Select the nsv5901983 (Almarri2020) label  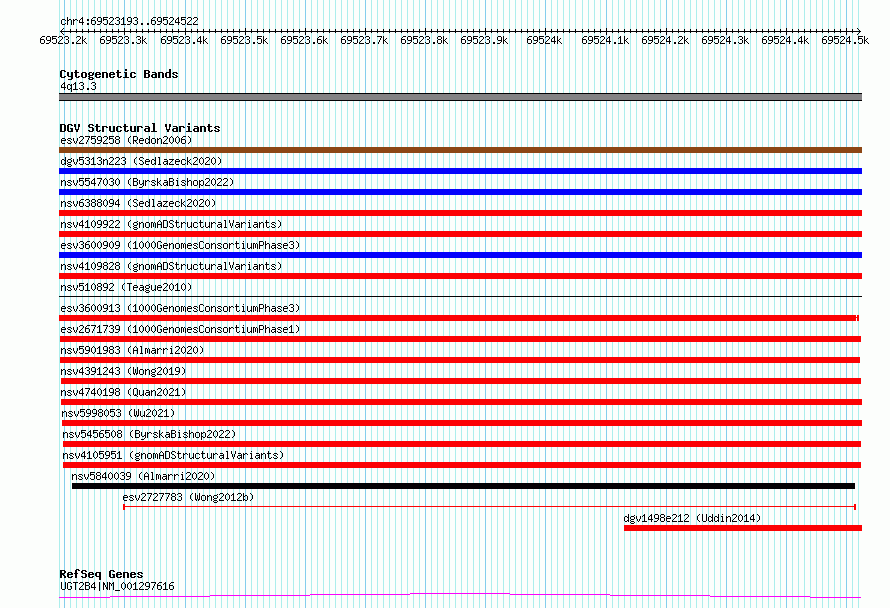132,350
